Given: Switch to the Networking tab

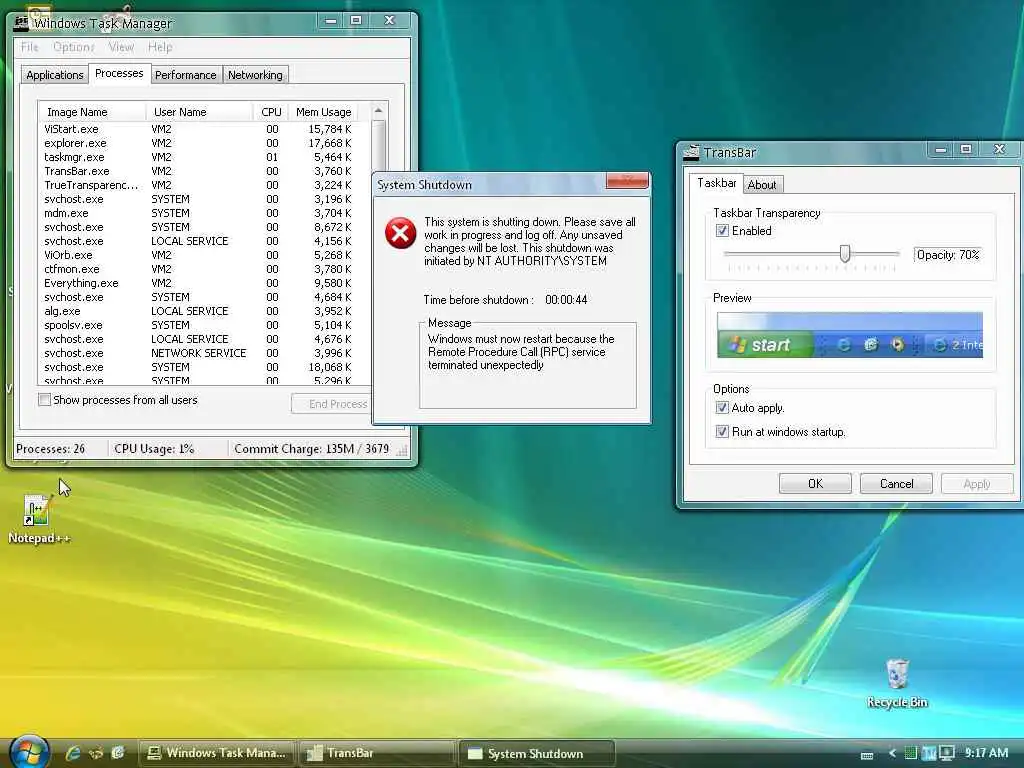Looking at the screenshot, I should click(255, 75).
